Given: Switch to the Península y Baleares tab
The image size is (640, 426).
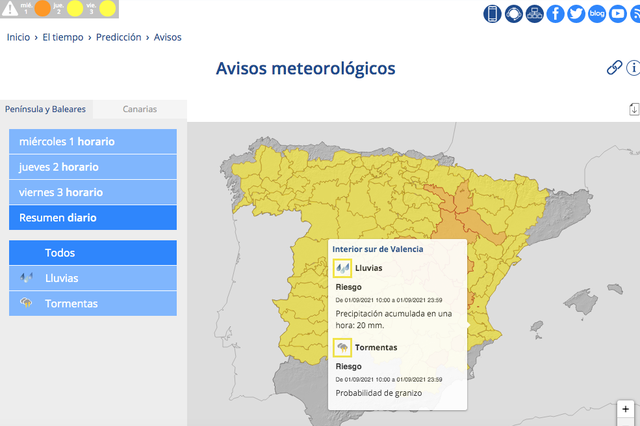Looking at the screenshot, I should 45,109.
